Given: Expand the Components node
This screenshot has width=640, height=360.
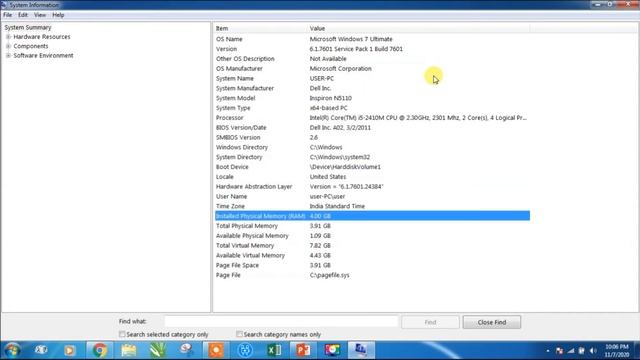Looking at the screenshot, I should coord(8,46).
